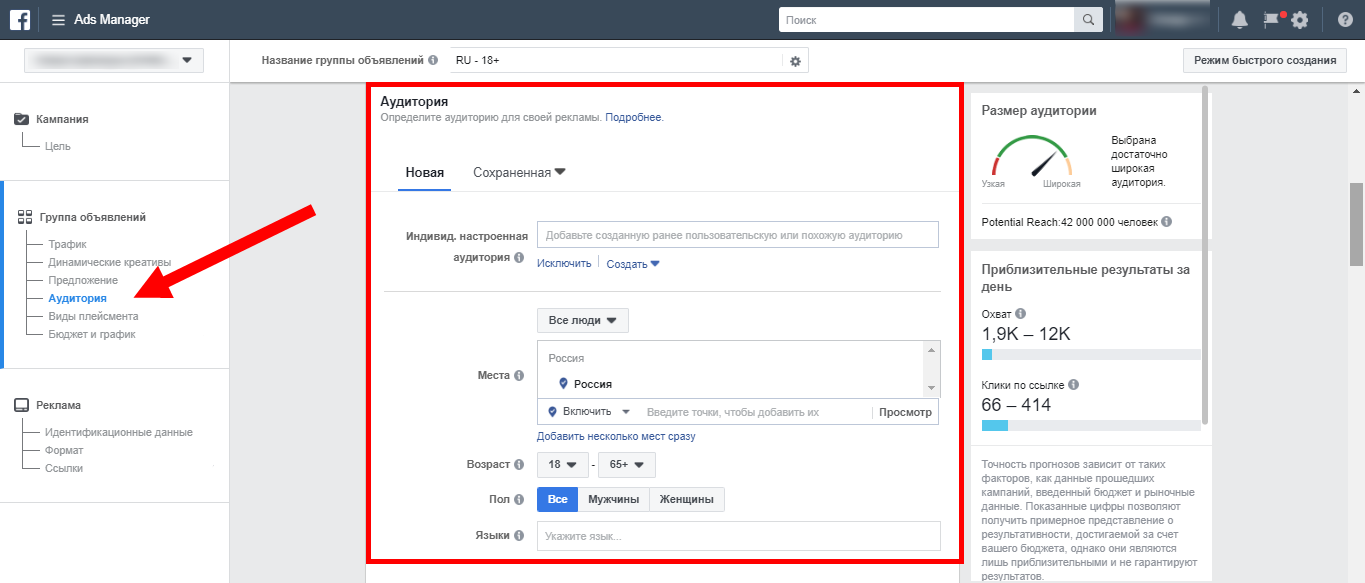Screen dimensions: 1365x583
Task: Go to Формат in sidebar
Action: (64, 450)
